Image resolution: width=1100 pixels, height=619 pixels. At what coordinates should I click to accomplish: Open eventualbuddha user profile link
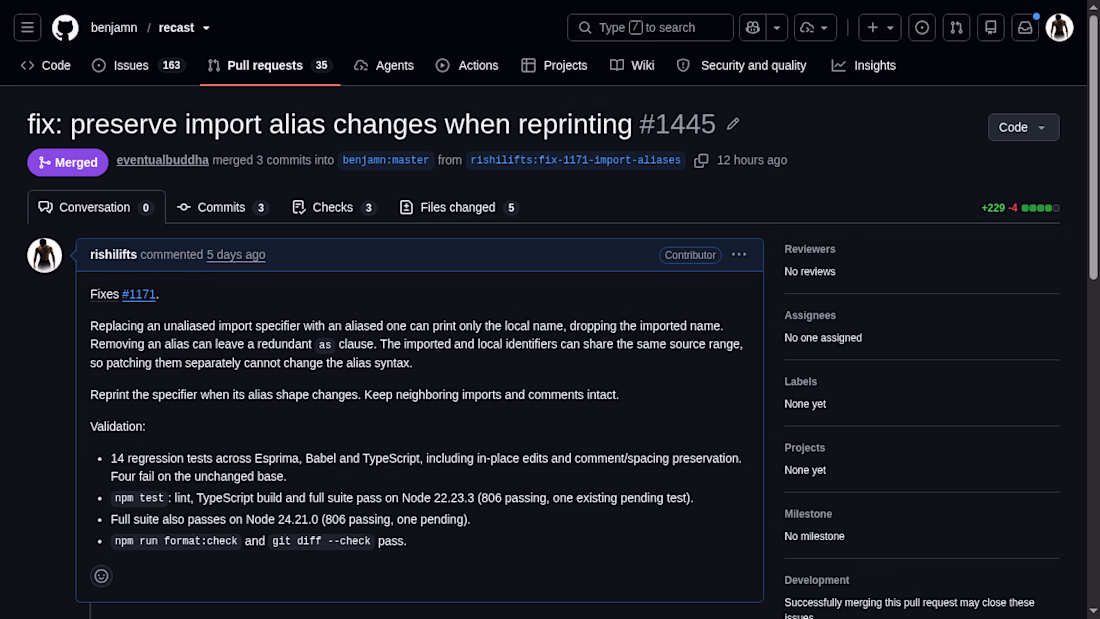click(163, 161)
